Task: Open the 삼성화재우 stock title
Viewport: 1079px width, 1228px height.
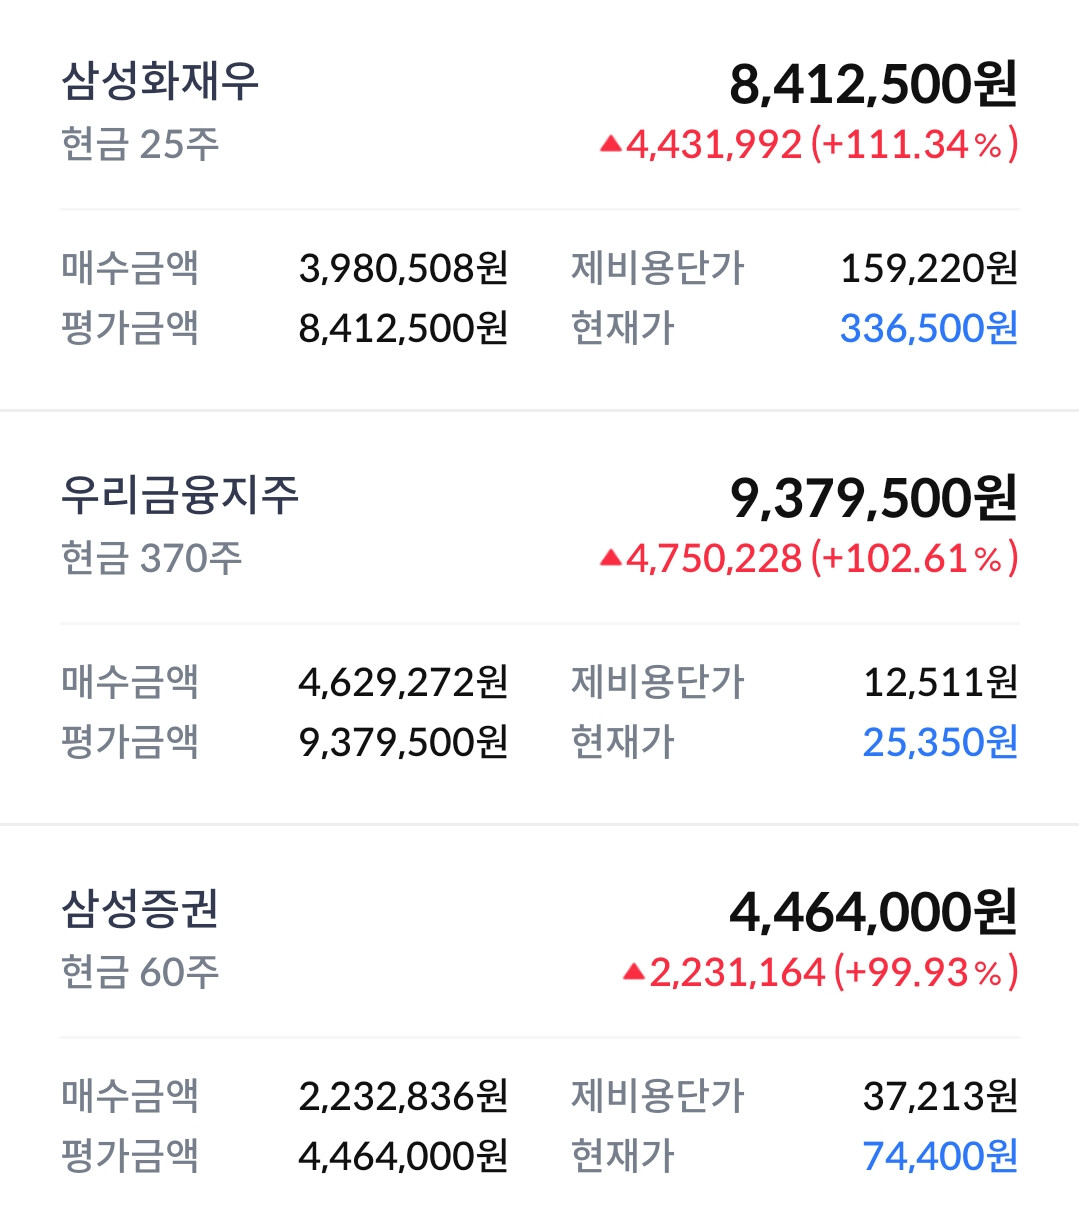Action: (160, 81)
